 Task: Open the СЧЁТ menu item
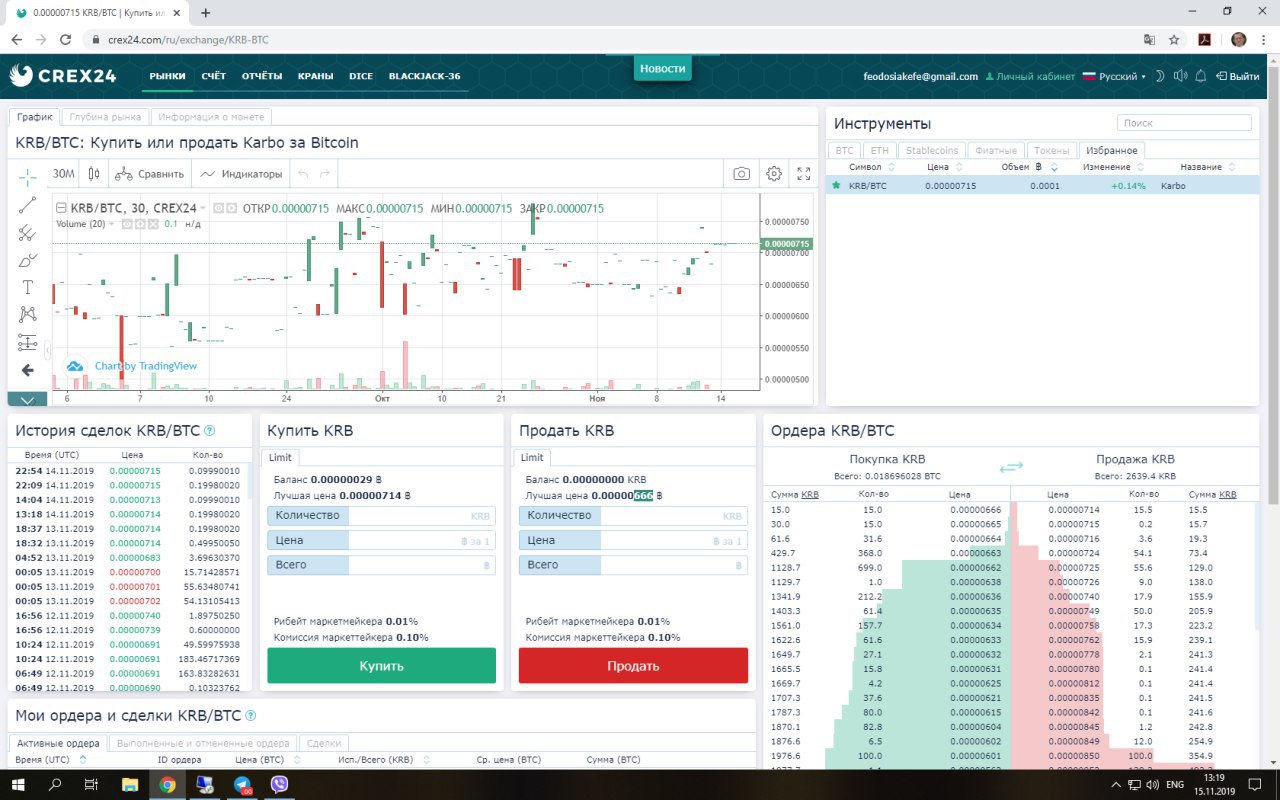pyautogui.click(x=213, y=76)
